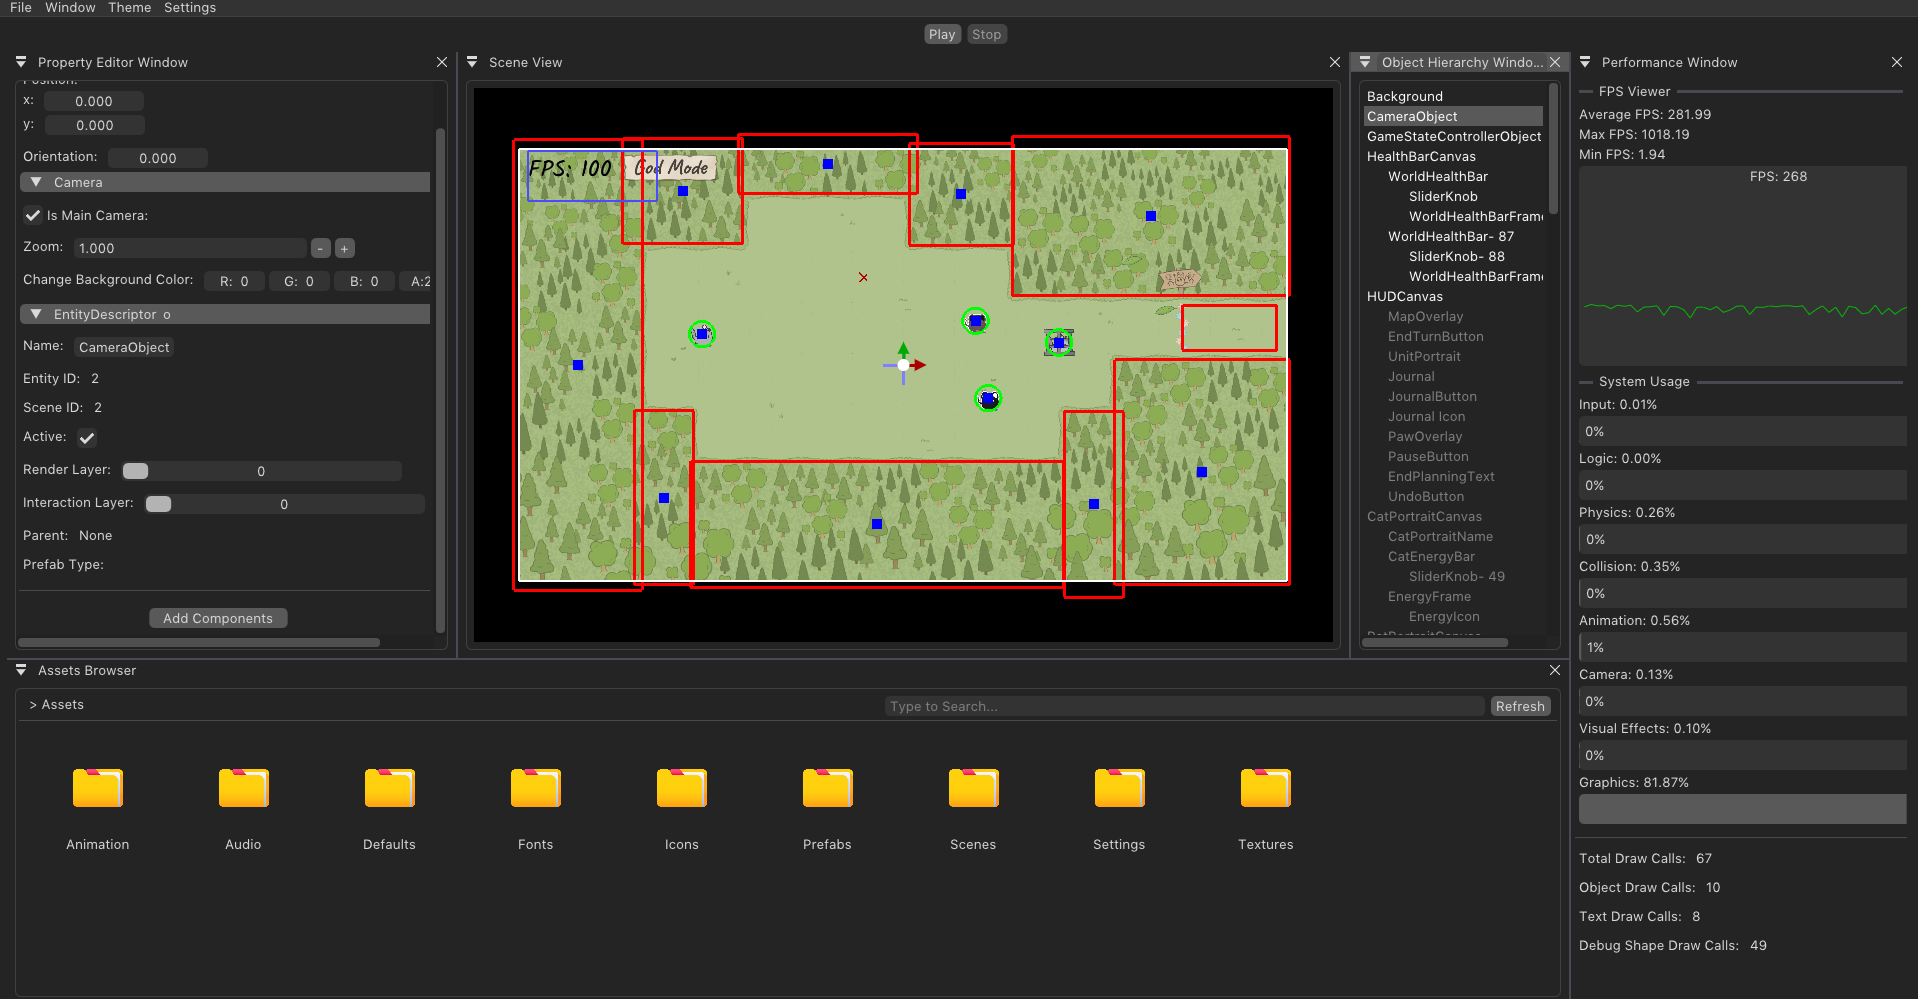
Task: Adjust the Render Layer slider
Action: click(261, 471)
